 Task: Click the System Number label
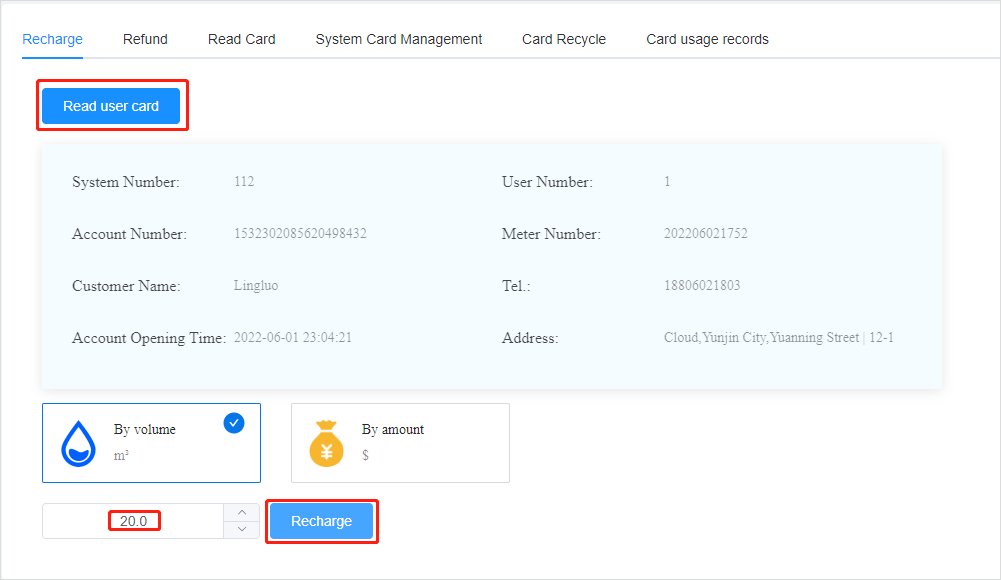pyautogui.click(x=126, y=182)
